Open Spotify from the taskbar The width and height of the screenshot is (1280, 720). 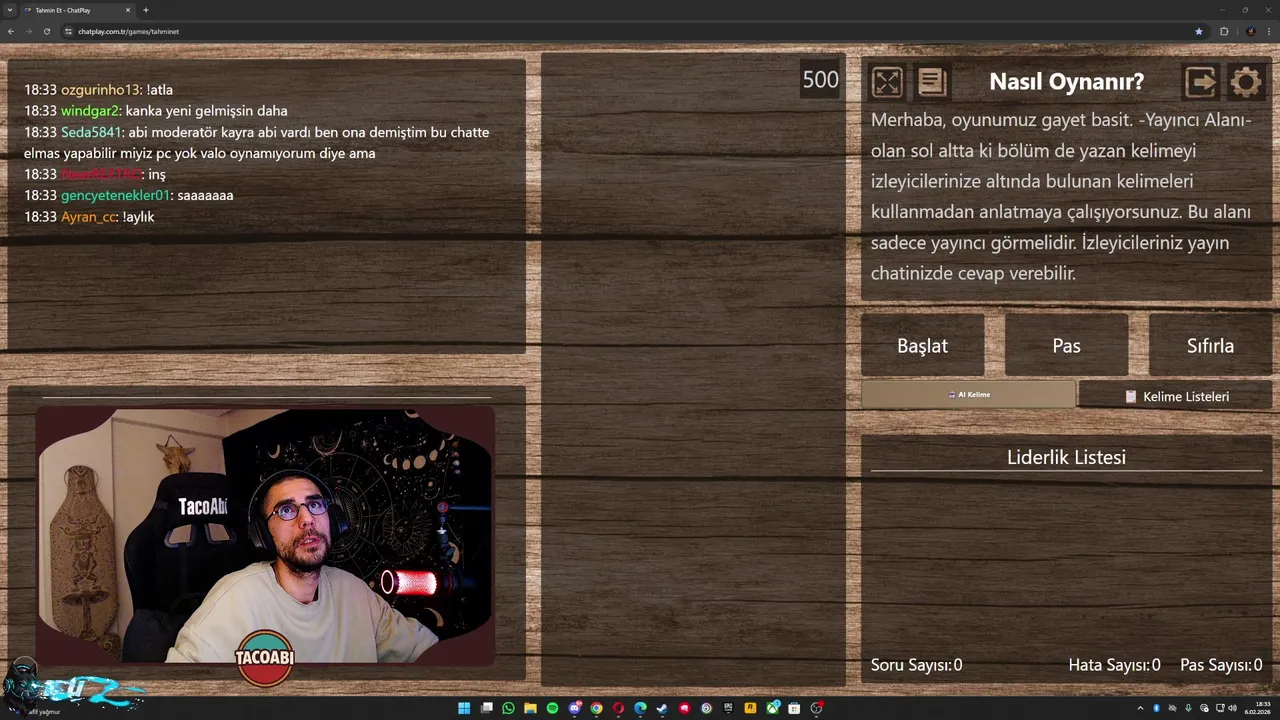point(552,708)
